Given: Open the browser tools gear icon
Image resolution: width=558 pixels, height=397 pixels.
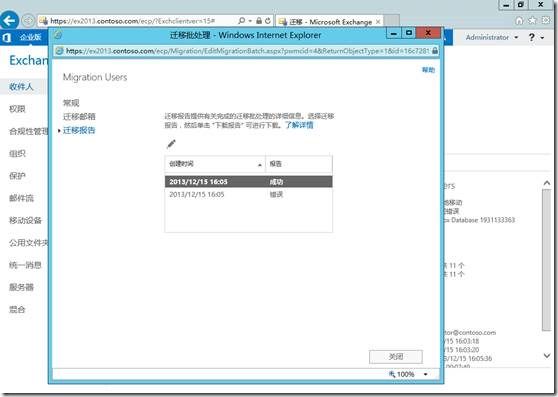Looking at the screenshot, I should coord(546,21).
